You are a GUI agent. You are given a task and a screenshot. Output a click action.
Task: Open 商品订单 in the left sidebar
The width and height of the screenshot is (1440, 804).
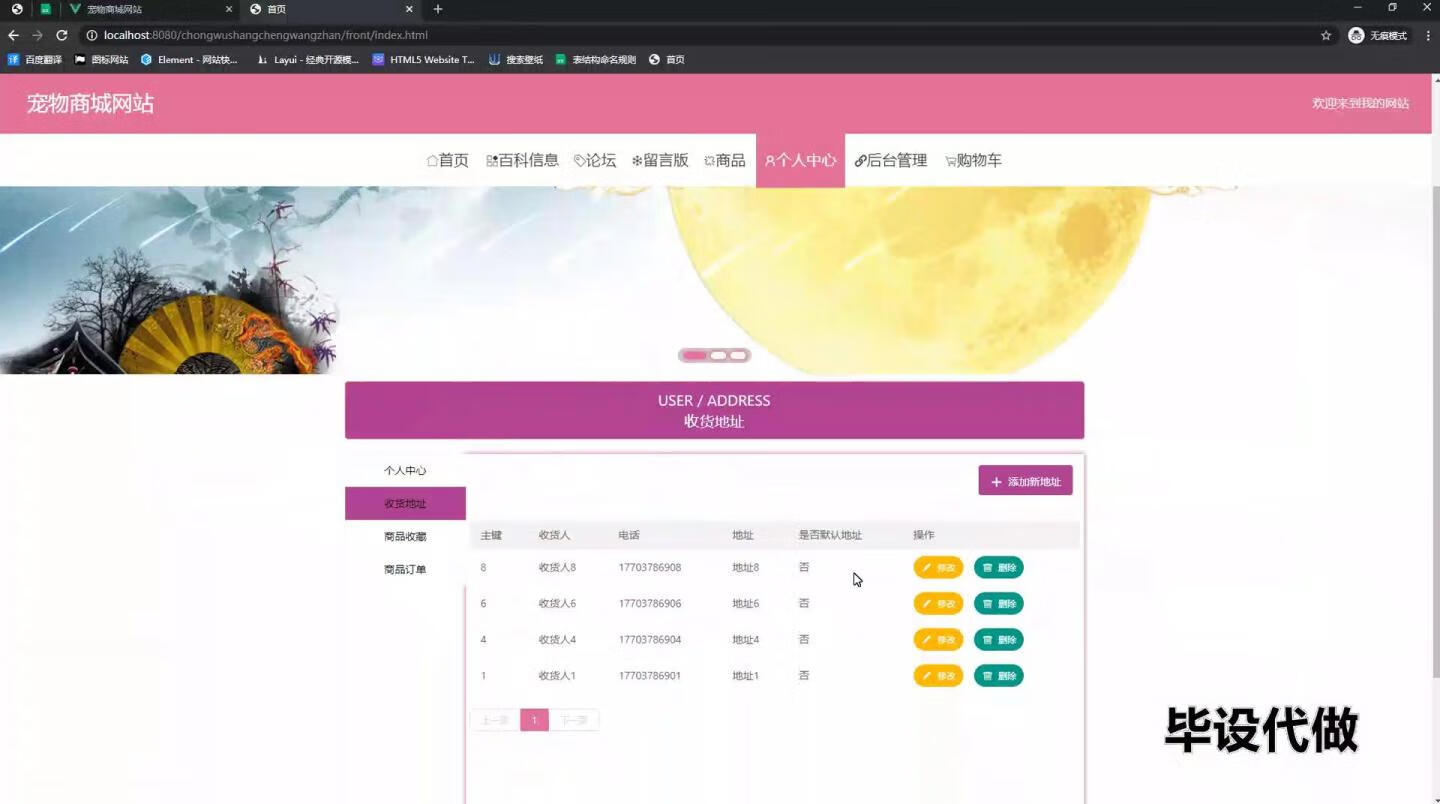click(x=405, y=570)
